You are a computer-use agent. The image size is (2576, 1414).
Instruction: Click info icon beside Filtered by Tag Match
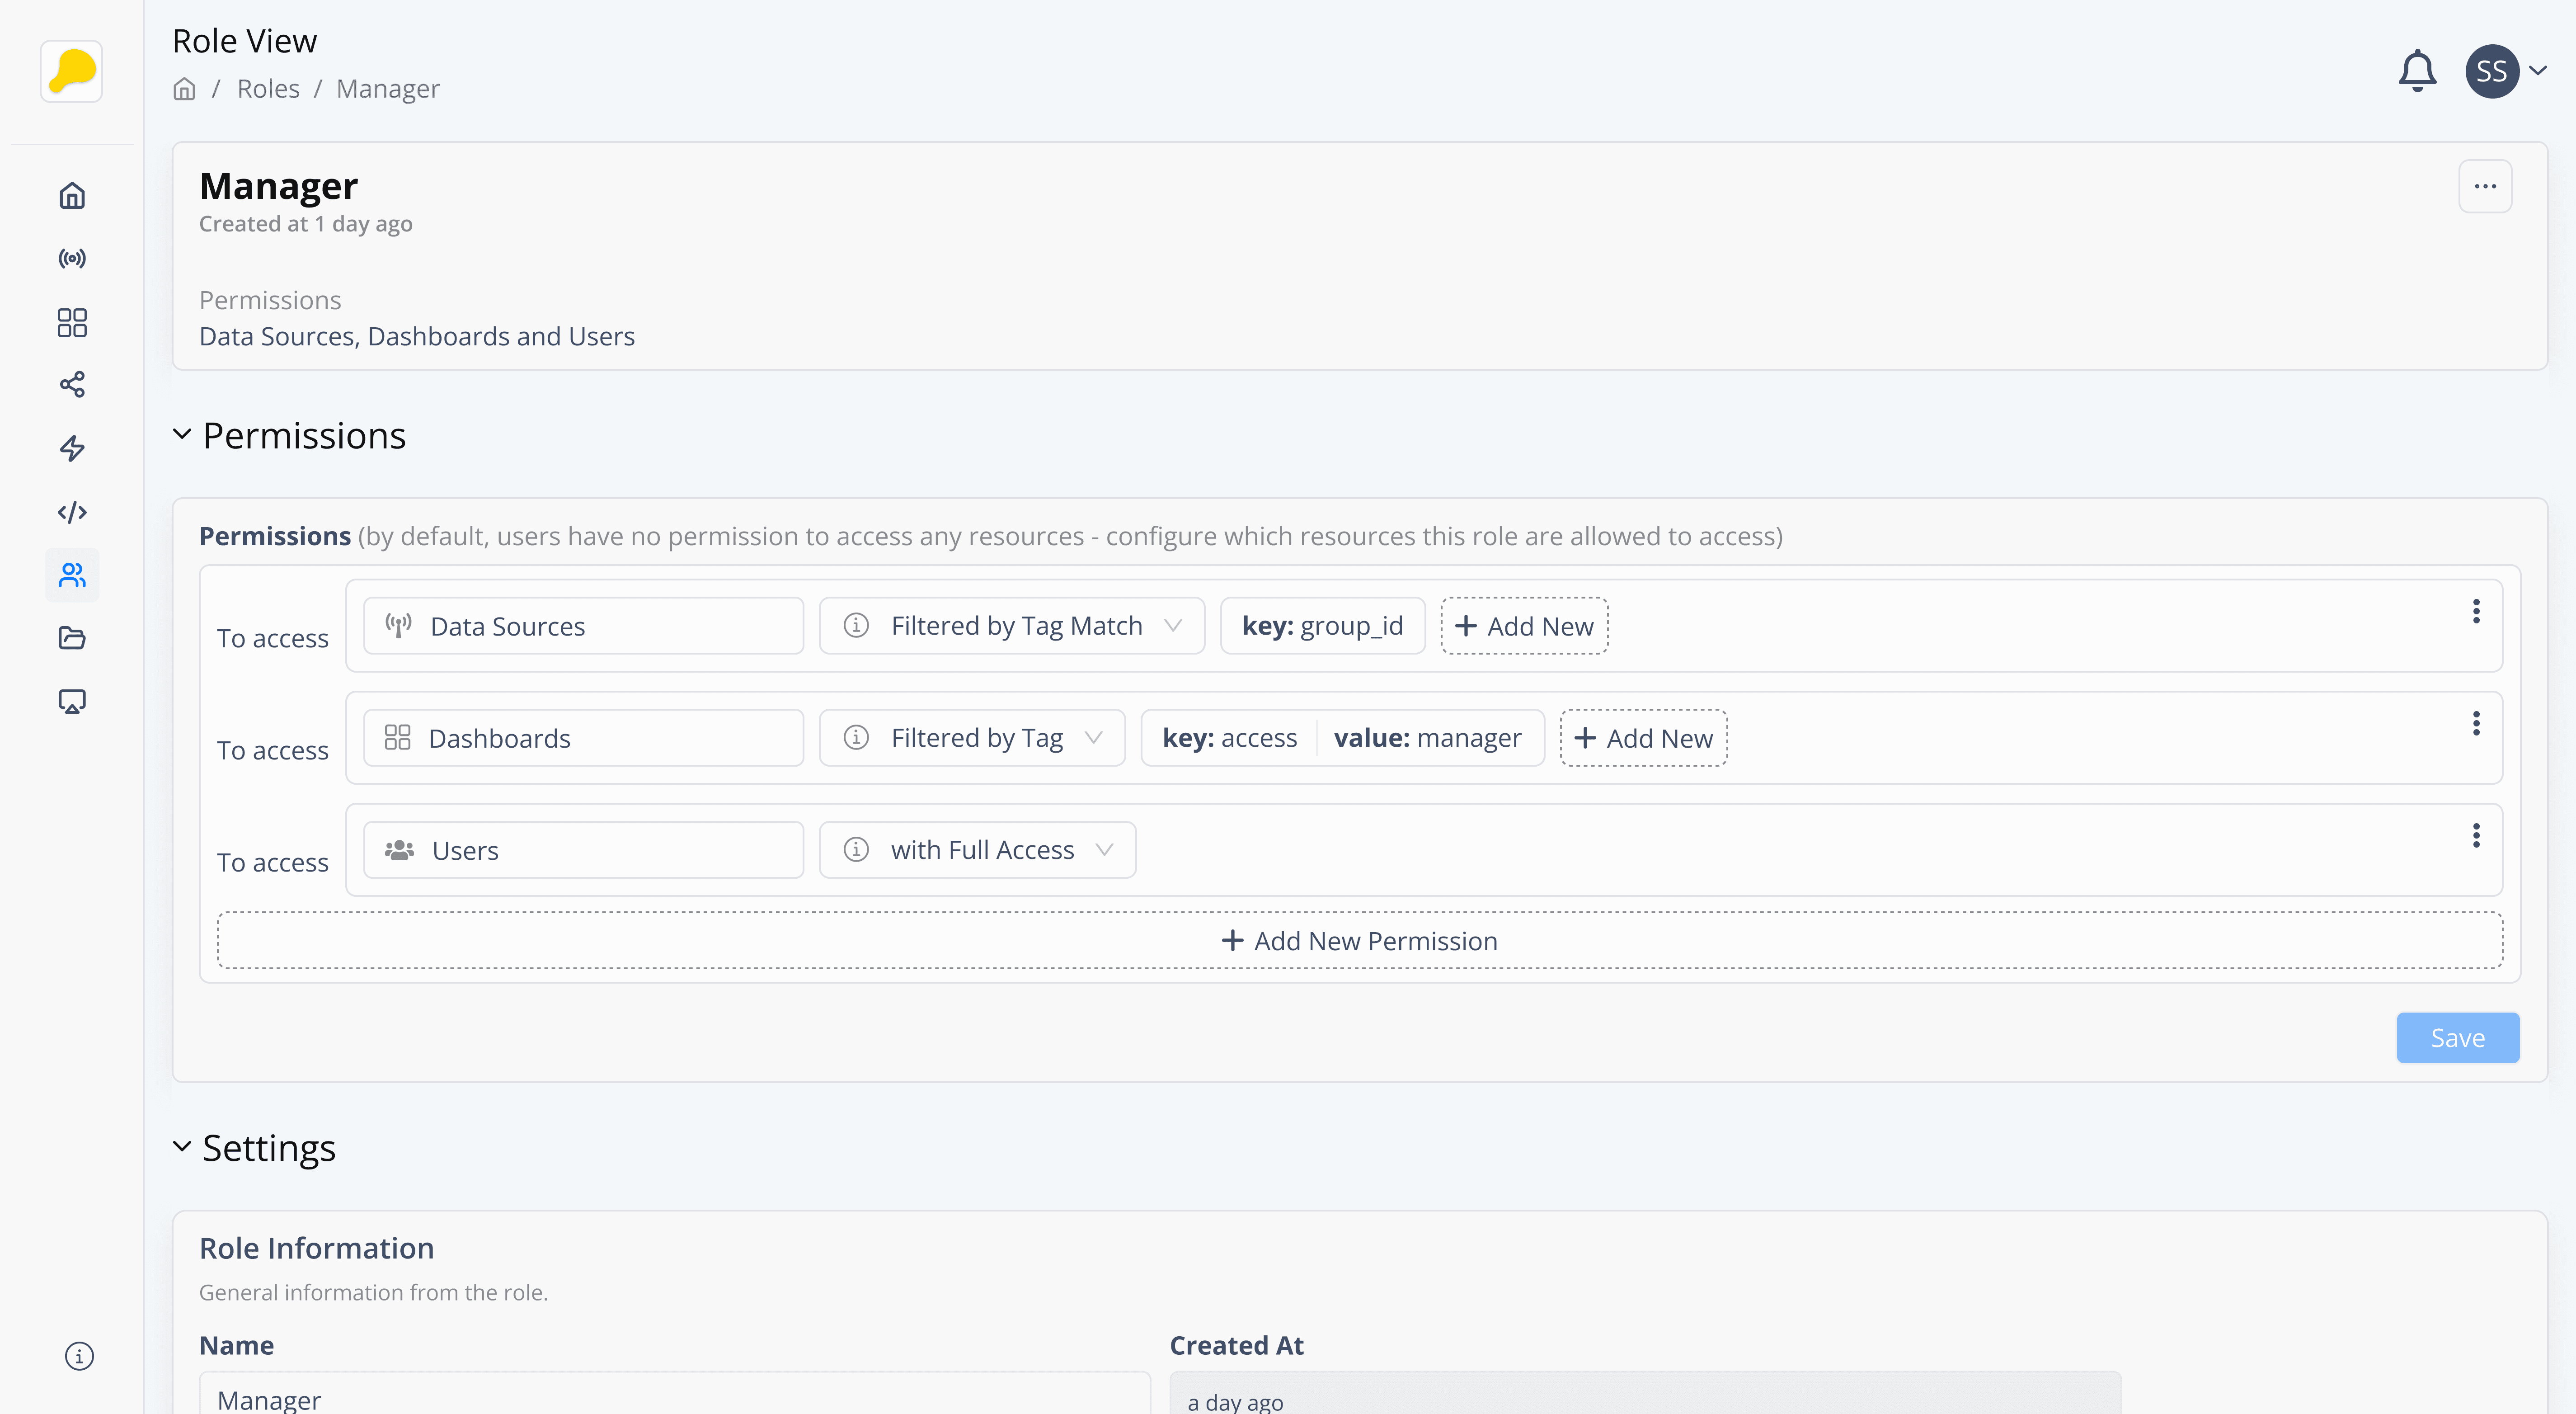coord(856,625)
